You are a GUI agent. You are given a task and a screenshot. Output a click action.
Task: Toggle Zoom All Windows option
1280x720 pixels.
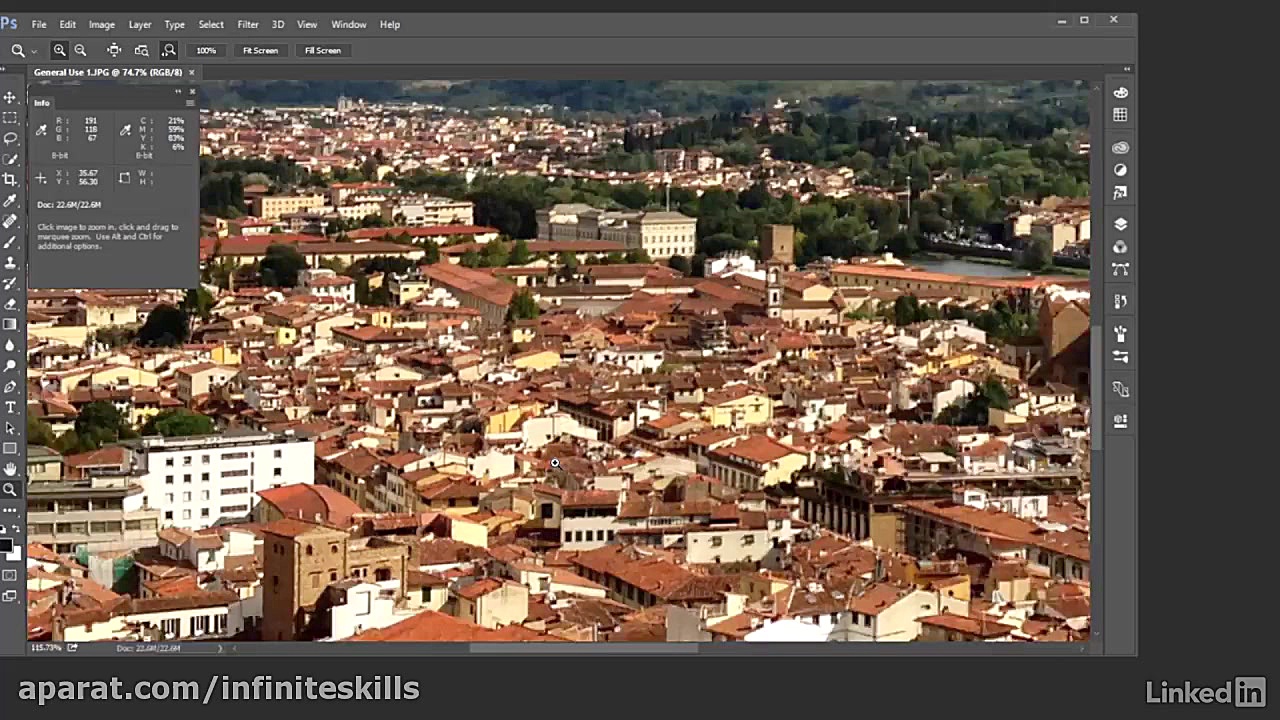[141, 50]
